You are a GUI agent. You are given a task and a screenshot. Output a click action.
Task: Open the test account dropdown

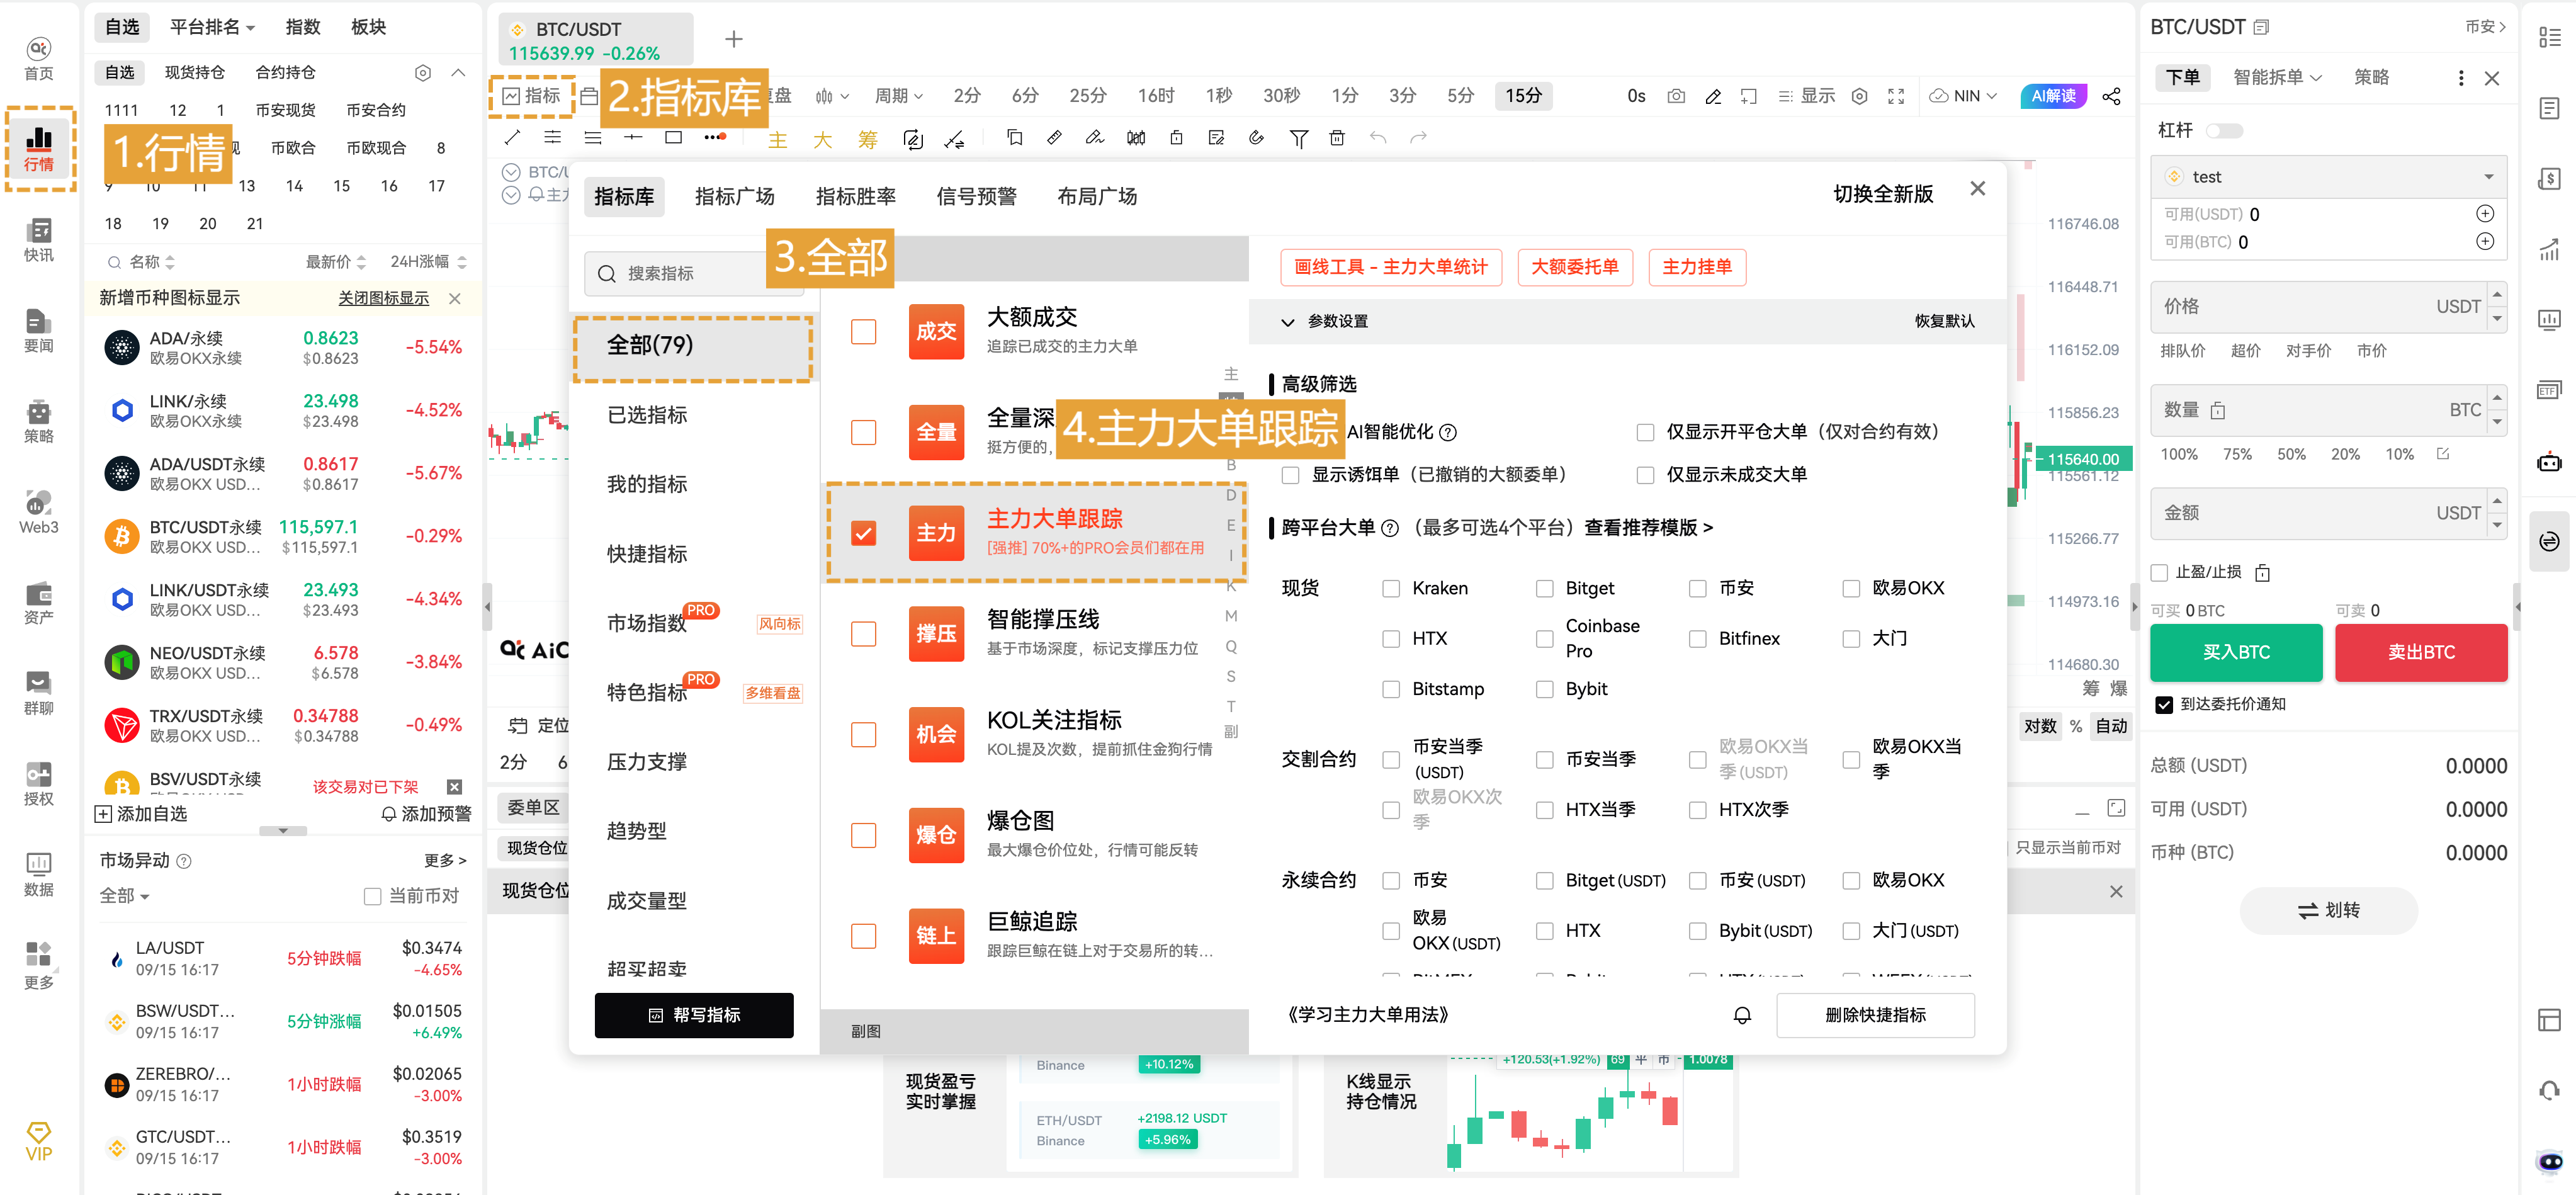[2328, 177]
